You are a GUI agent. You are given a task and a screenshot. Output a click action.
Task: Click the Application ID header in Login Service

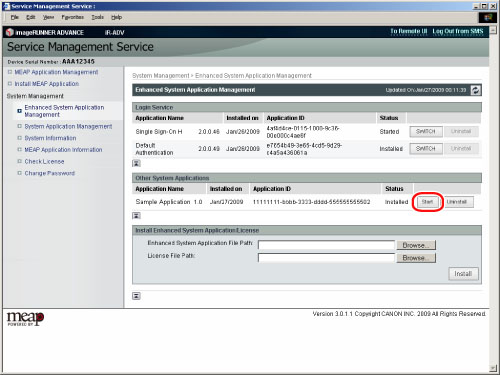[x=286, y=118]
